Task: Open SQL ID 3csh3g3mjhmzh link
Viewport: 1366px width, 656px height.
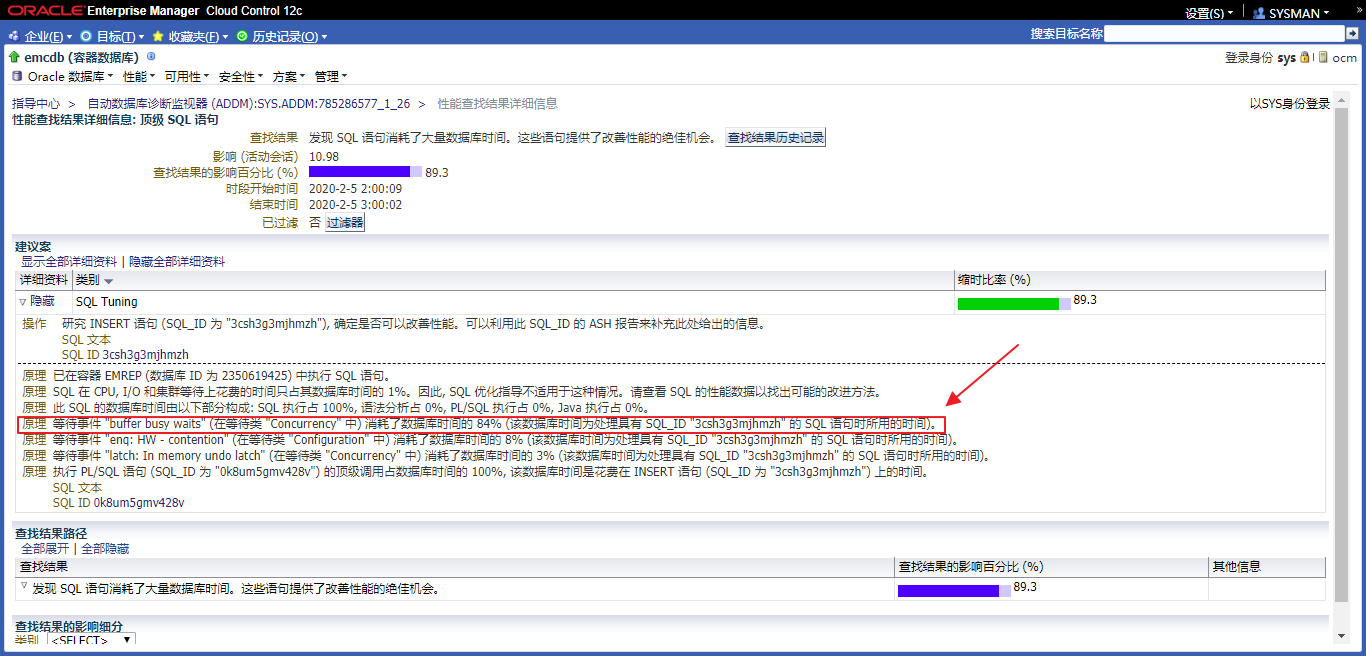Action: point(125,354)
